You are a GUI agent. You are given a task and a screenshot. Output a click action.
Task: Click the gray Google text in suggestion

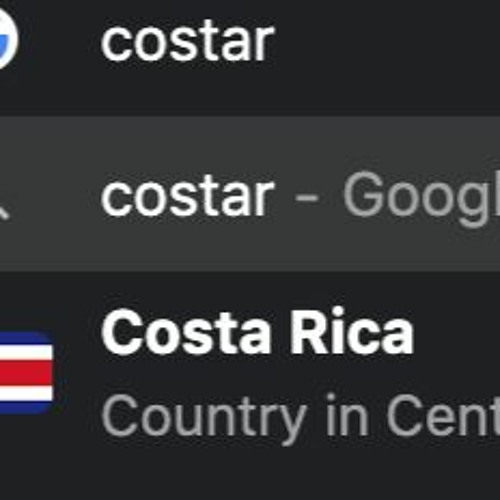[x=422, y=198]
